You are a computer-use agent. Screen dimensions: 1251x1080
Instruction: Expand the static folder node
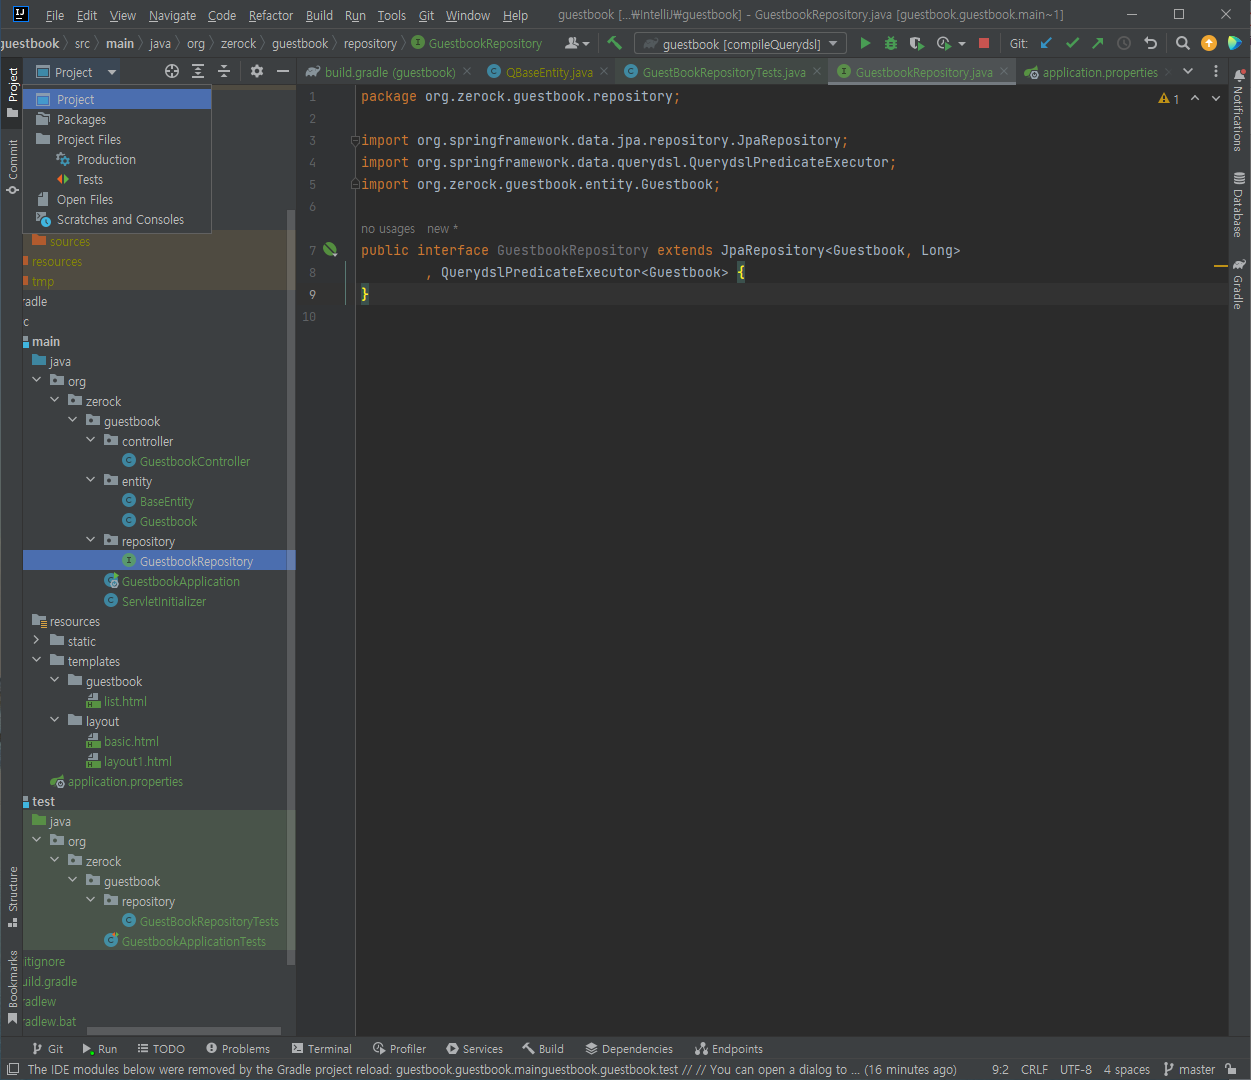(x=37, y=640)
